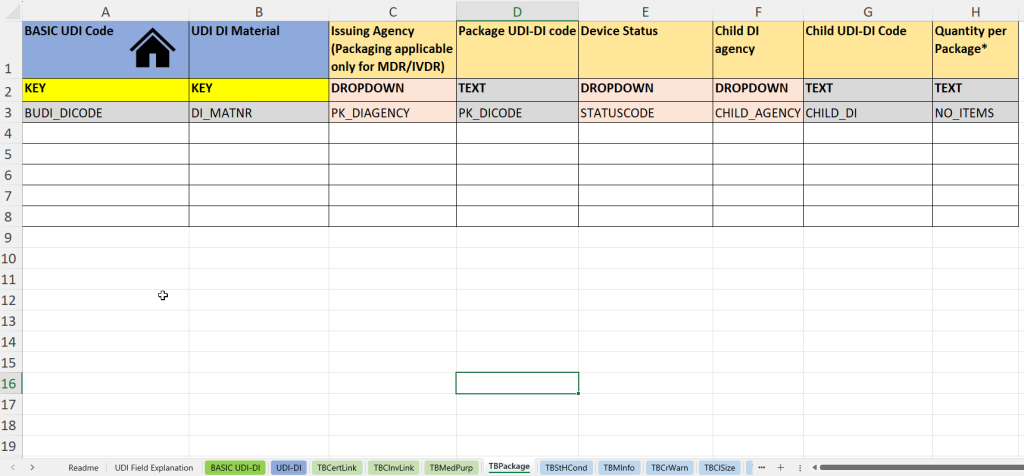Click the horizontal scrollbar left arrow
Screen dimensions: 1024x476
[814, 468]
